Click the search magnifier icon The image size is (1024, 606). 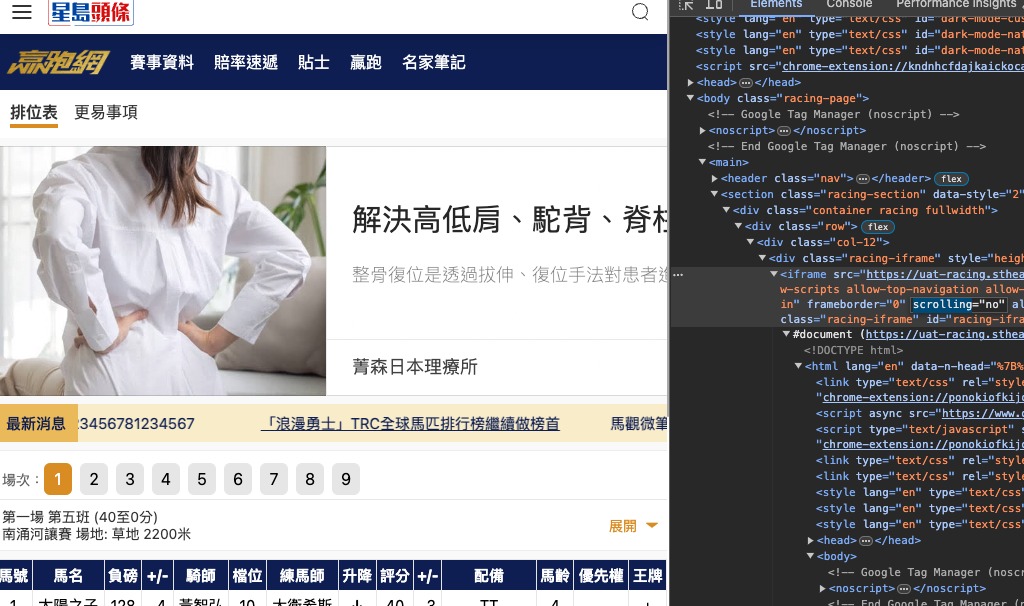click(x=640, y=12)
